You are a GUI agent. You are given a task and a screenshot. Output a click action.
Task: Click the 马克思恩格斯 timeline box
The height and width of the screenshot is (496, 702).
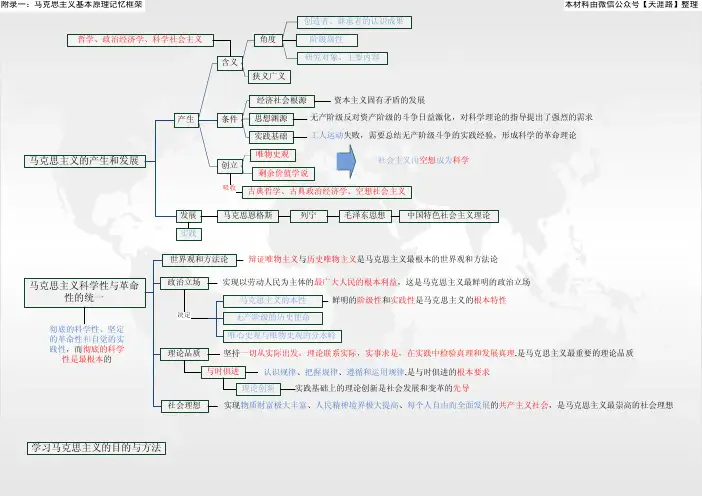tap(246, 215)
